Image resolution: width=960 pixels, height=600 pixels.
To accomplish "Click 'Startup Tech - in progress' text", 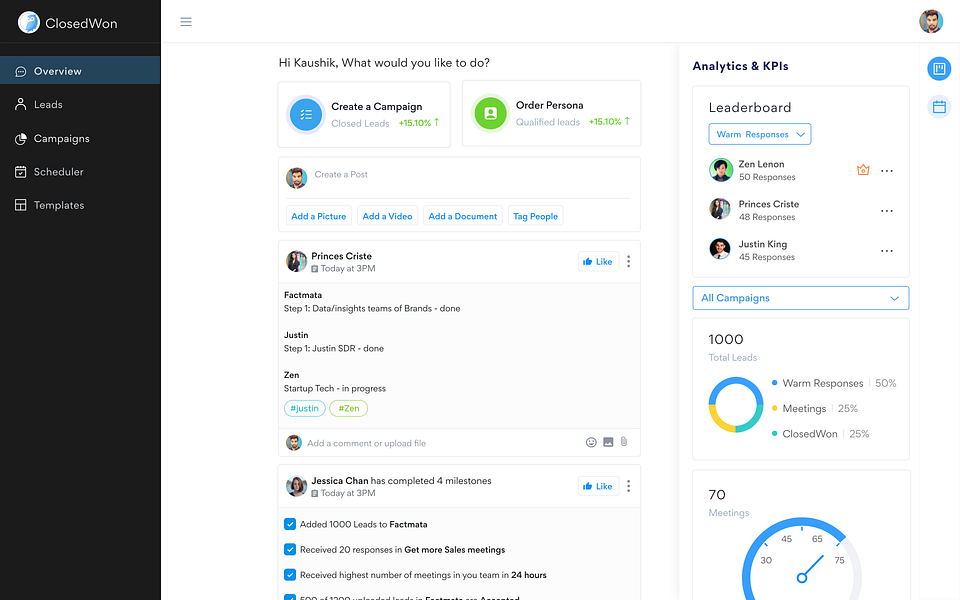I will (335, 389).
